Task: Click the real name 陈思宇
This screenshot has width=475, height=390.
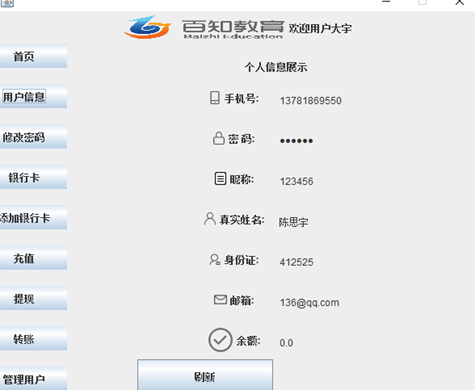Action: click(x=294, y=222)
